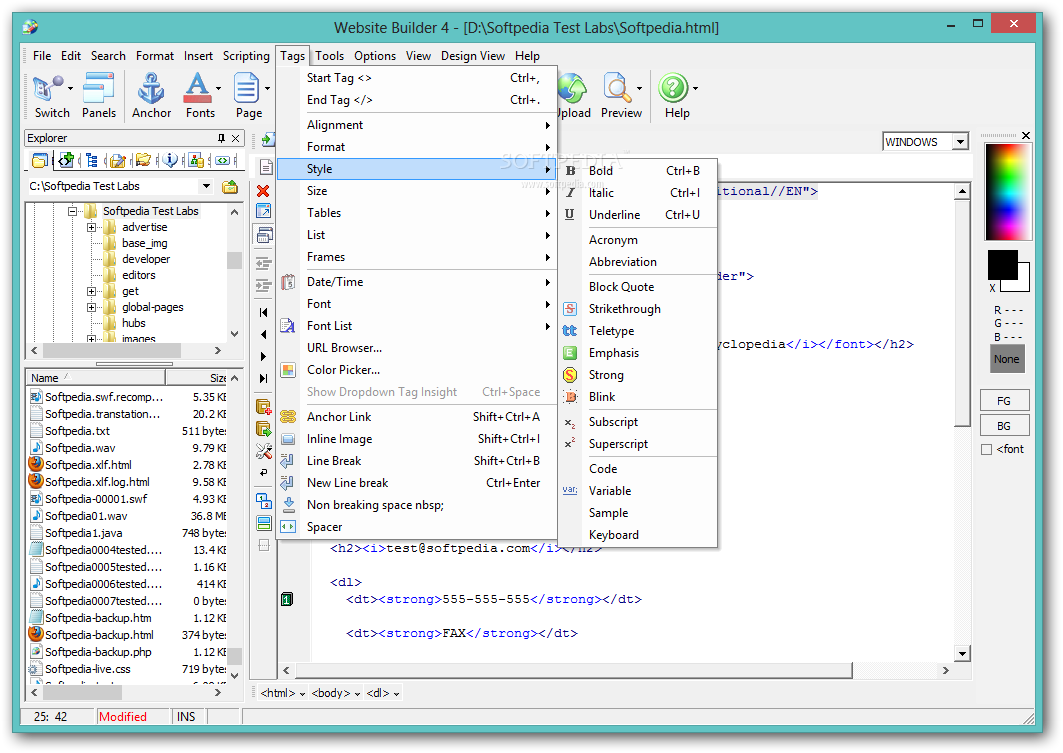
Task: Select the Bold style icon
Action: click(x=570, y=171)
